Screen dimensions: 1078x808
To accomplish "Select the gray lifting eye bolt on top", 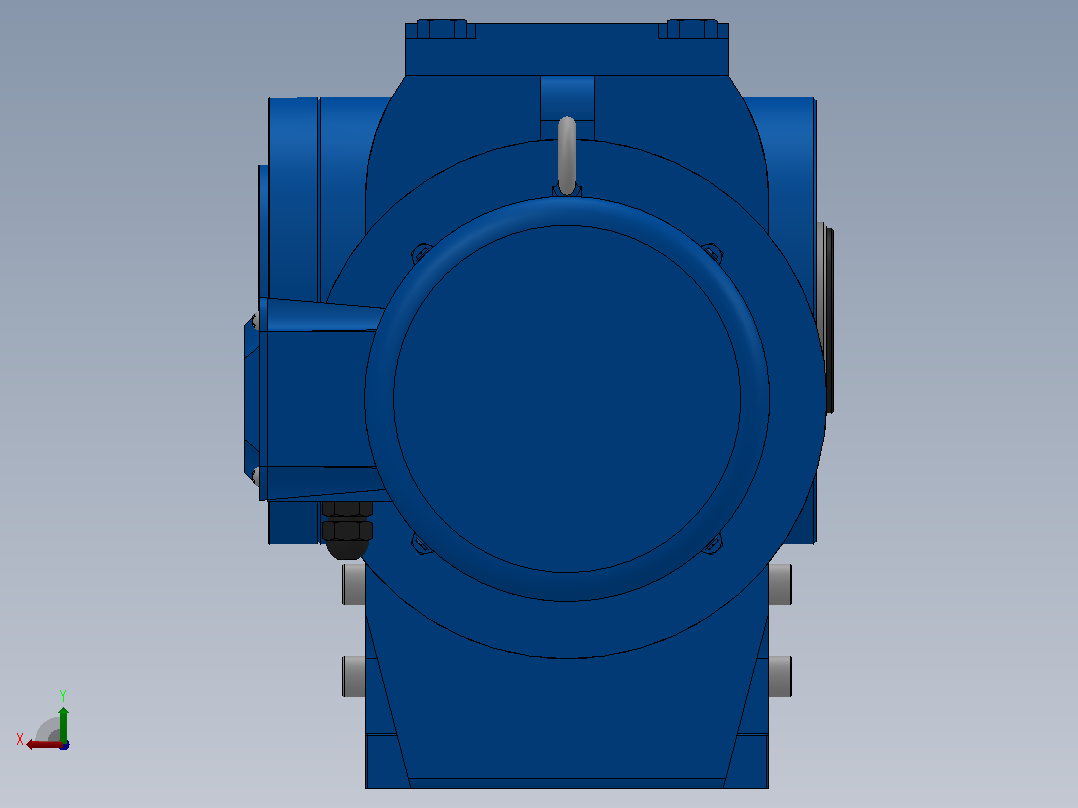I will tap(566, 156).
